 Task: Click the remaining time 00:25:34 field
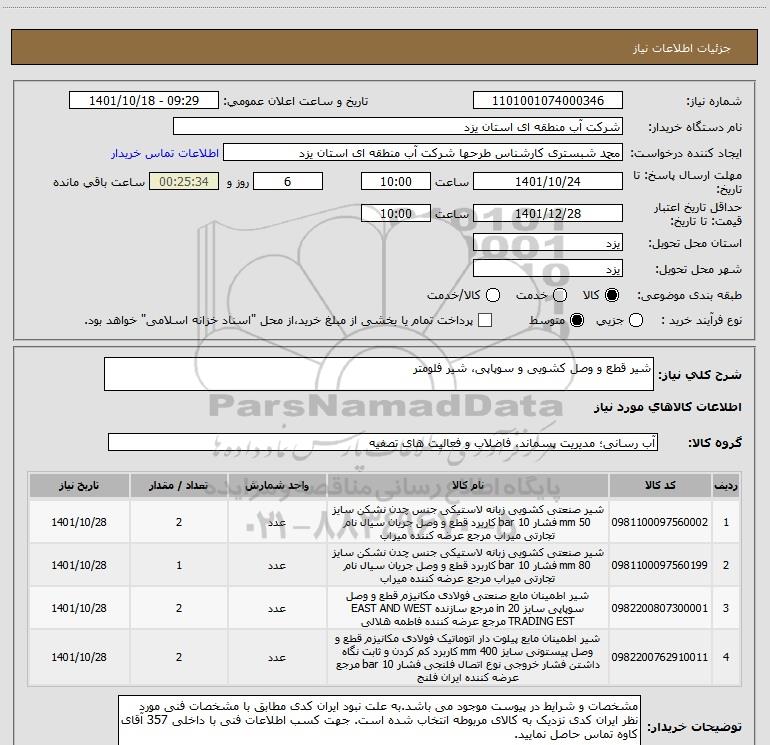(x=184, y=182)
